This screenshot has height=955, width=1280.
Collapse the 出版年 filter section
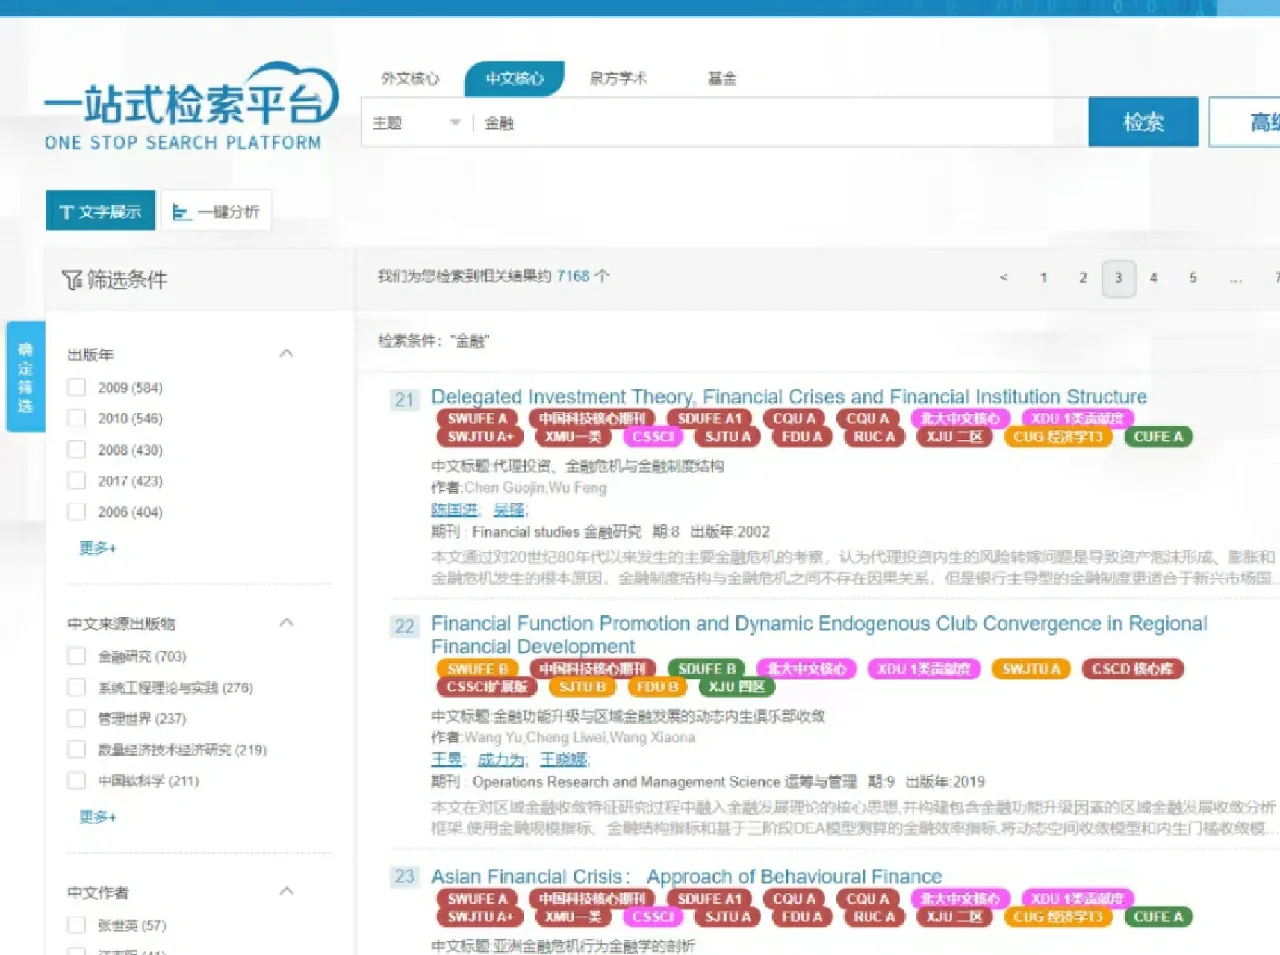click(286, 352)
